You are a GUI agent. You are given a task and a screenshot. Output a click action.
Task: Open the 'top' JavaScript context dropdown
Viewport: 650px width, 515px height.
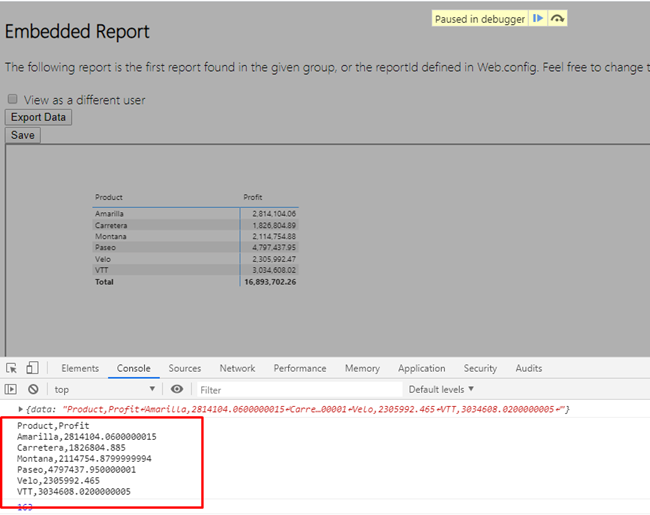[105, 389]
